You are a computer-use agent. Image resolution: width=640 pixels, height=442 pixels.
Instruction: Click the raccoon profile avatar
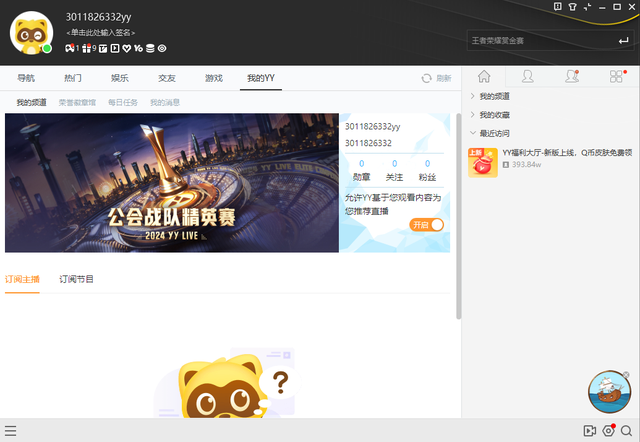31,33
